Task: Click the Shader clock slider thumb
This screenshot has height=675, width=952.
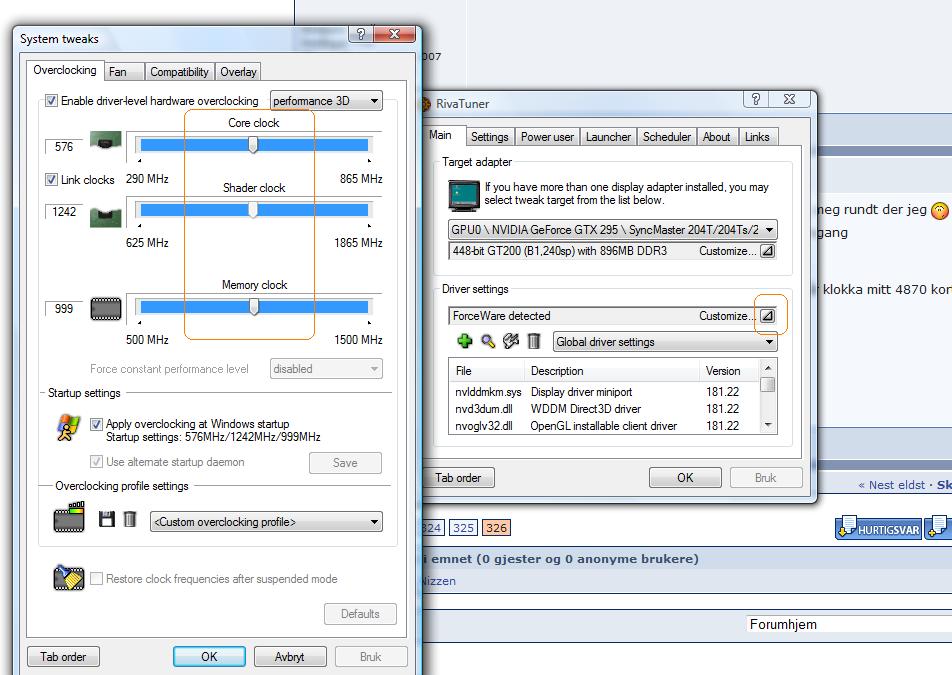Action: point(253,210)
